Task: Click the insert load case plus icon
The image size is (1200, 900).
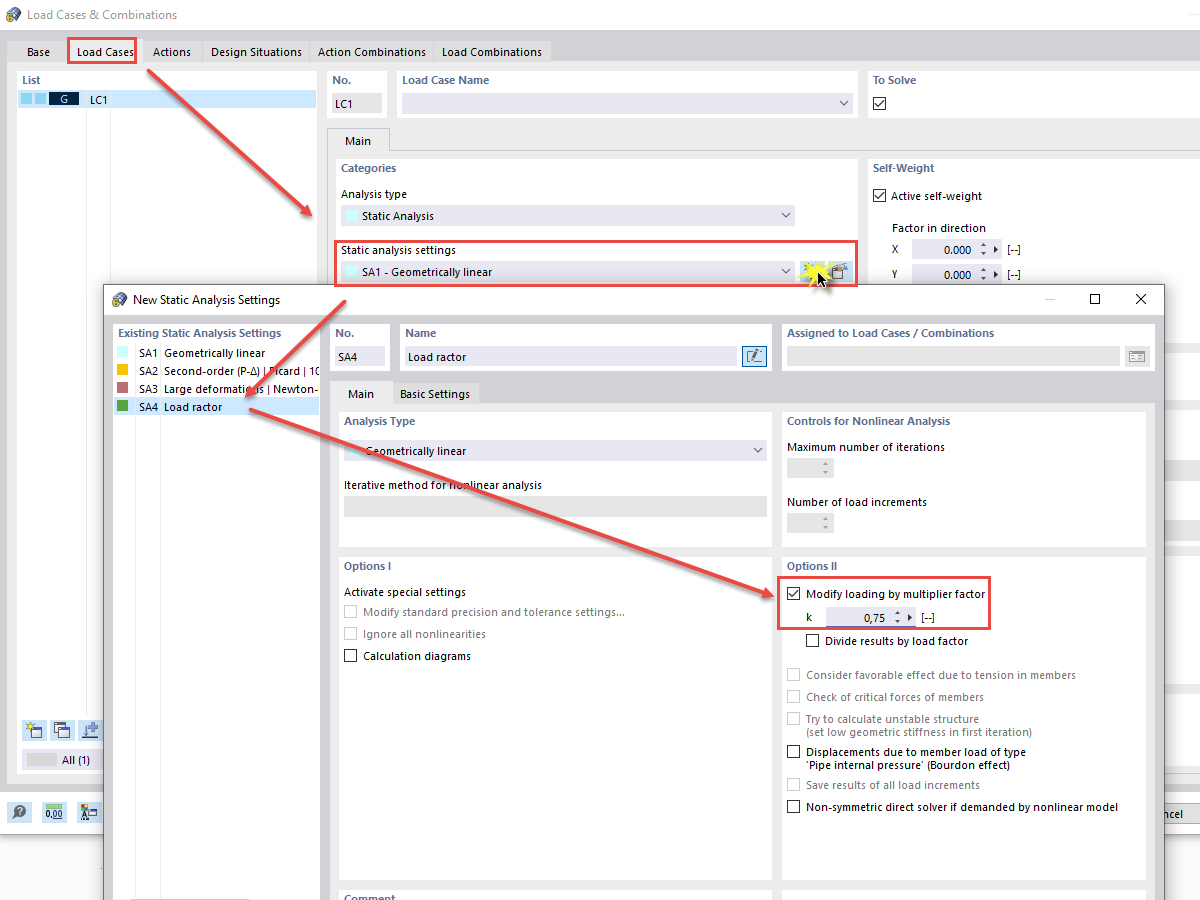Action: point(91,730)
